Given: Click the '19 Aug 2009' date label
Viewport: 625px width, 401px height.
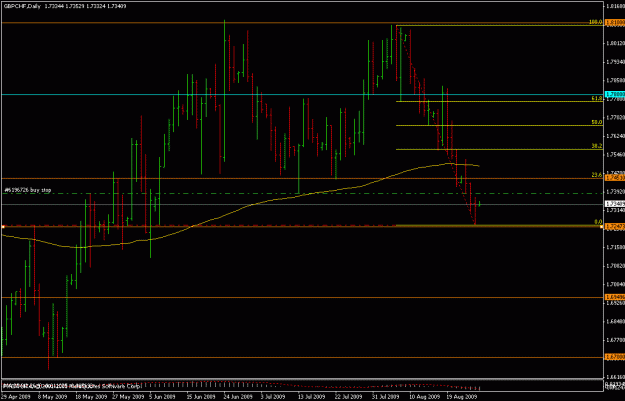Looking at the screenshot, I should pos(462,397).
